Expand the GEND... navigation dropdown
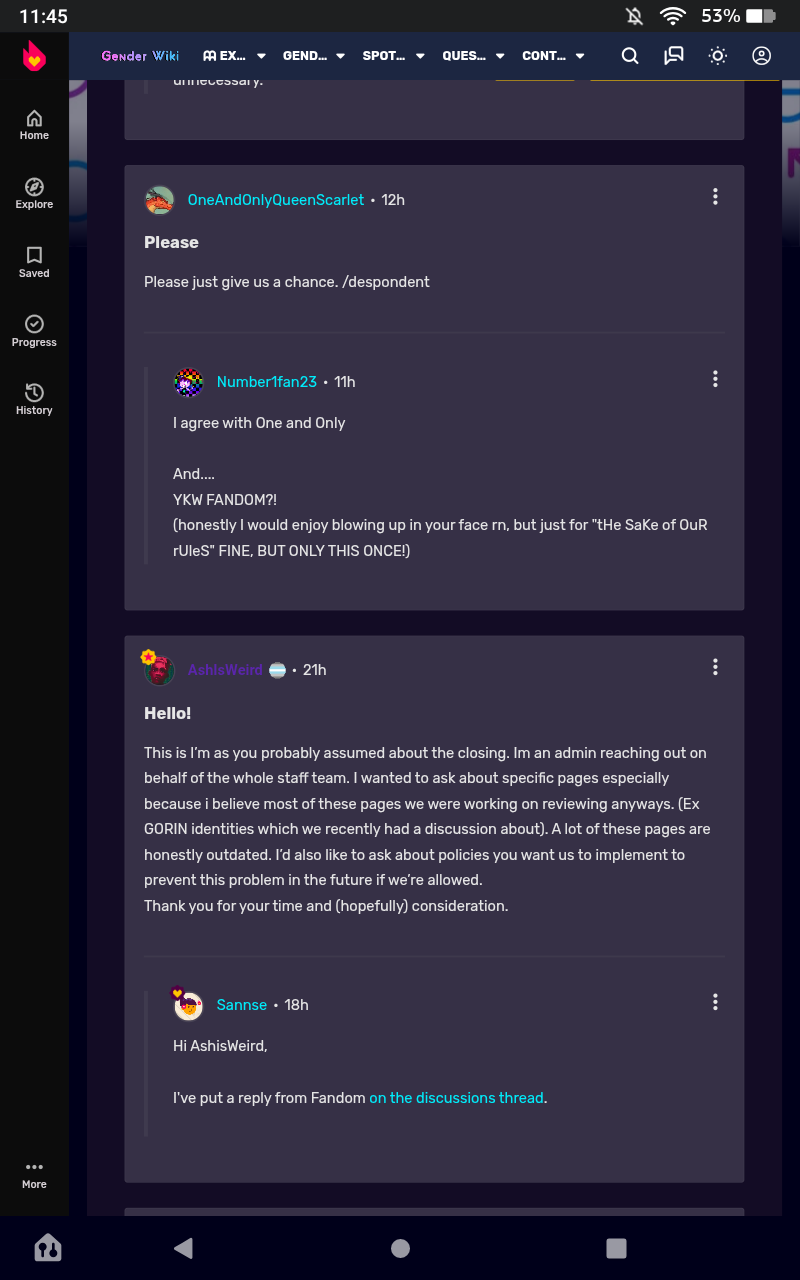The image size is (800, 1280). (314, 56)
